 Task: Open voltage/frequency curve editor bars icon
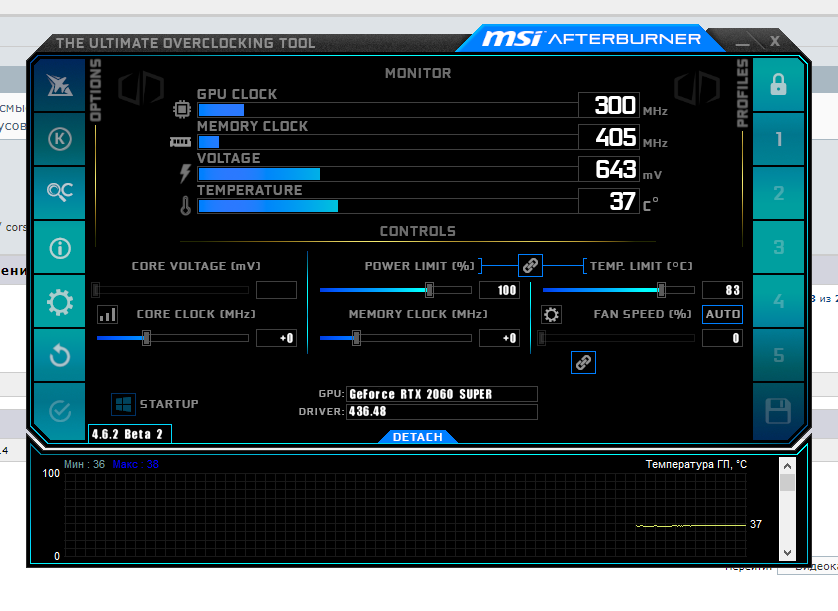click(107, 314)
